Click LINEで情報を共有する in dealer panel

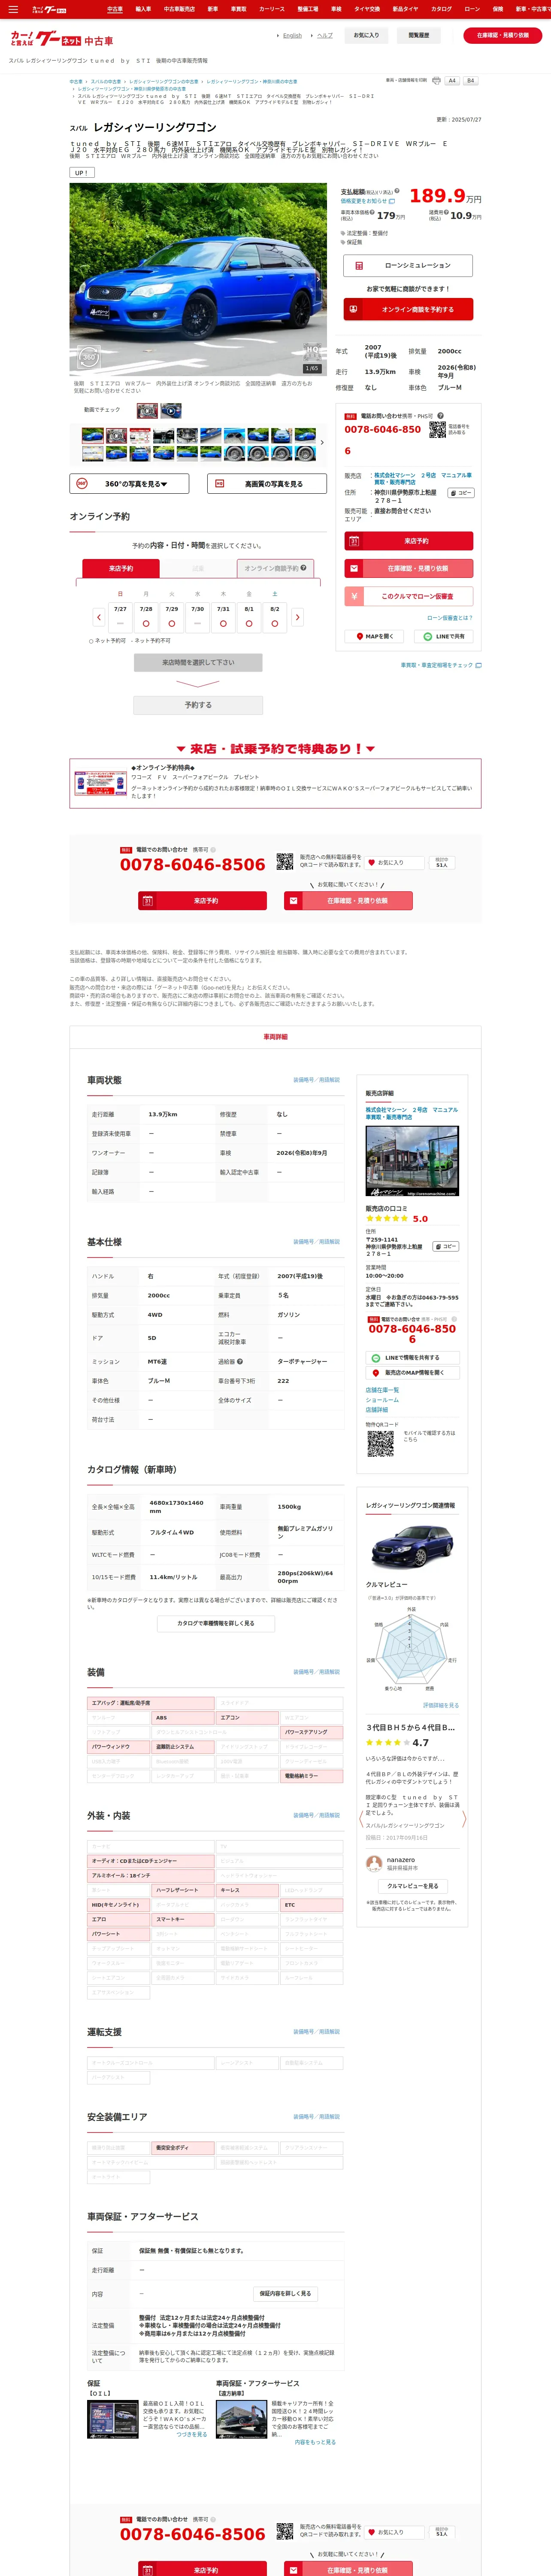click(412, 1357)
